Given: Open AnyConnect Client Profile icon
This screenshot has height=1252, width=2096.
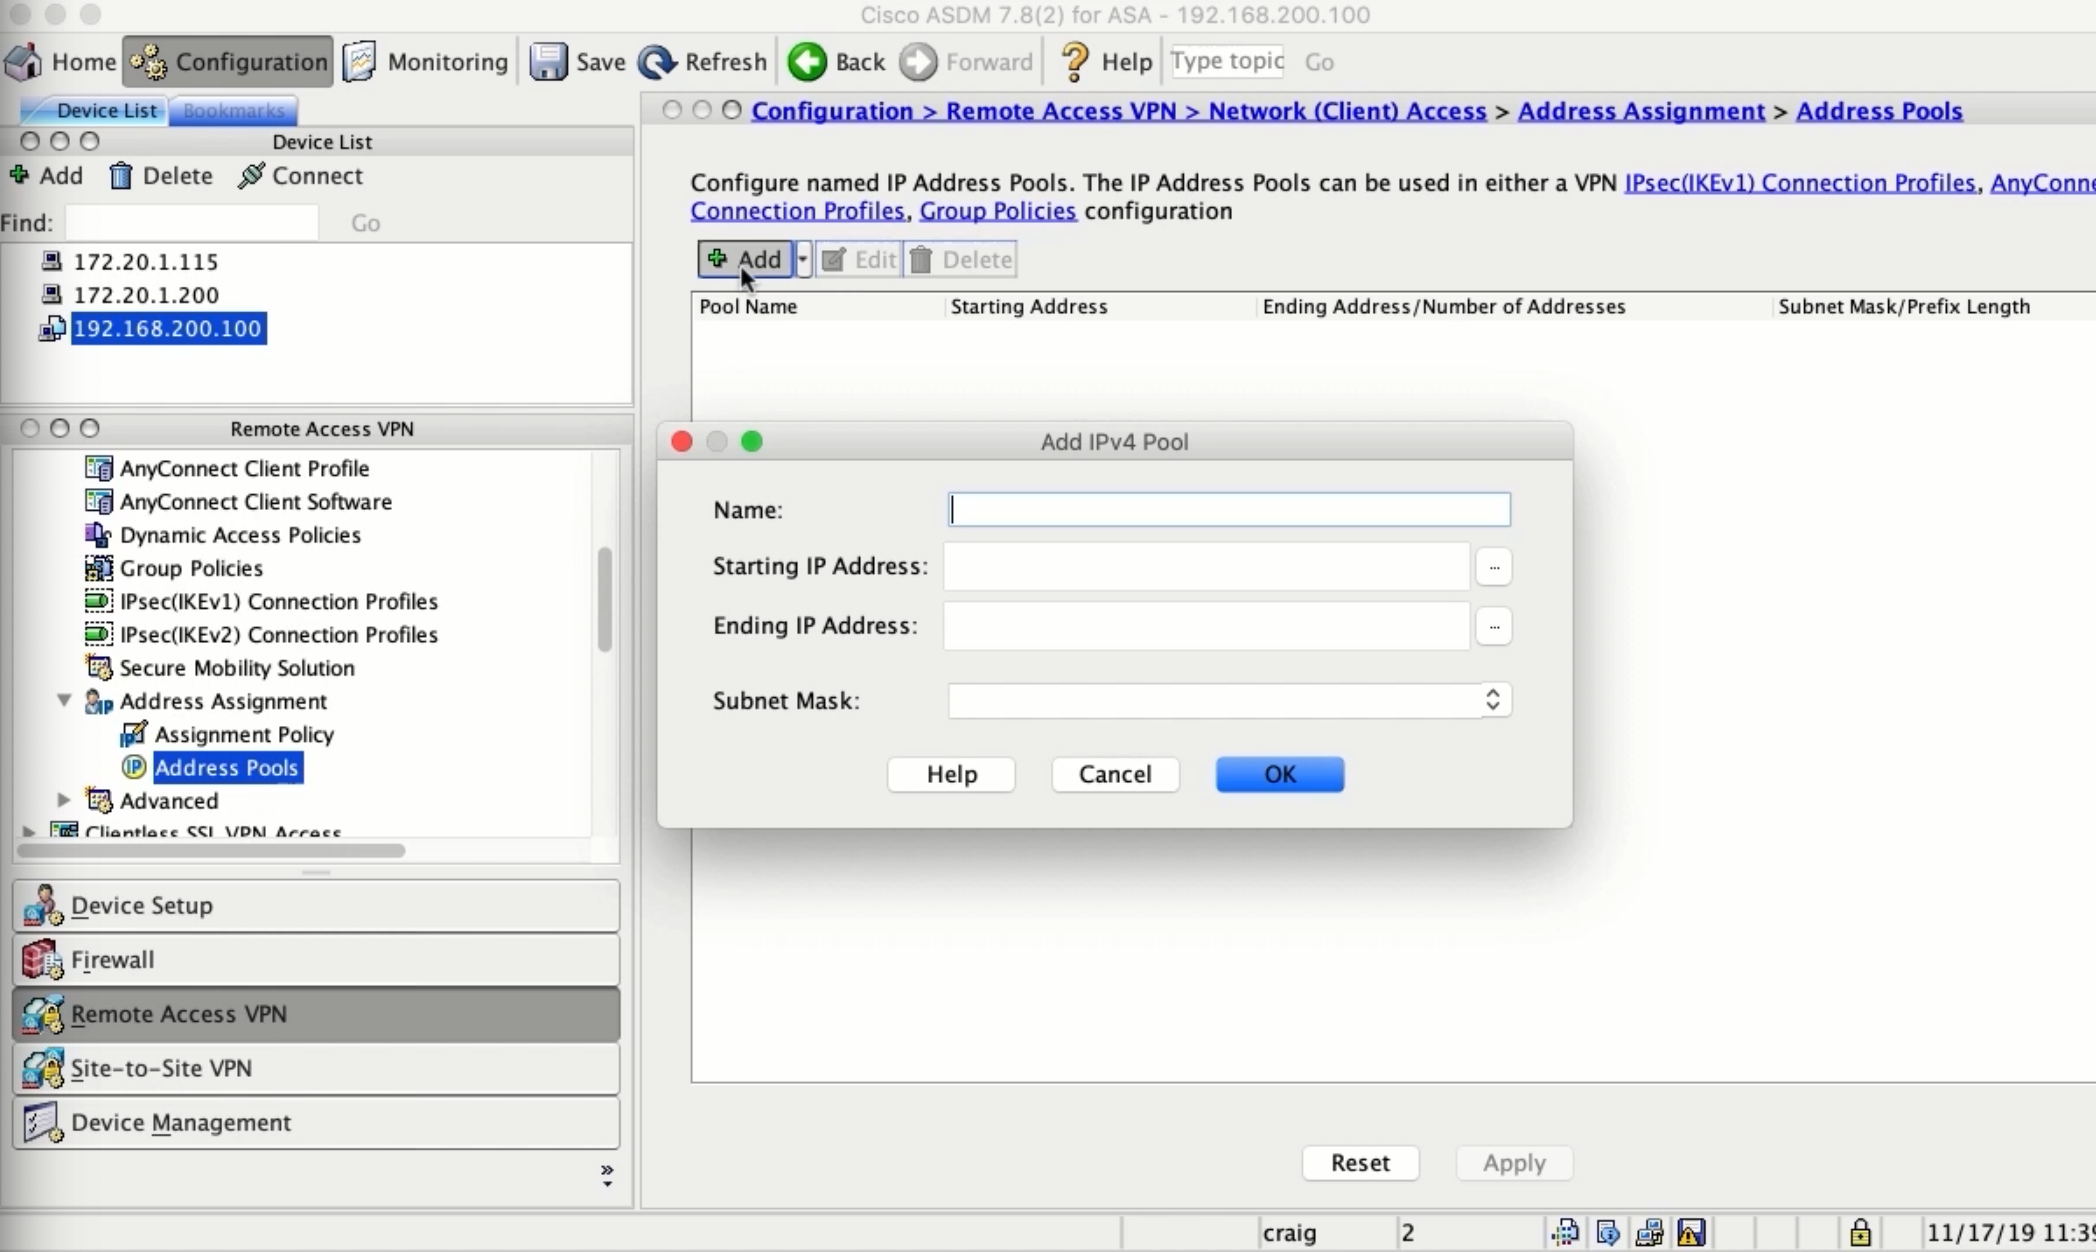Looking at the screenshot, I should pyautogui.click(x=99, y=468).
